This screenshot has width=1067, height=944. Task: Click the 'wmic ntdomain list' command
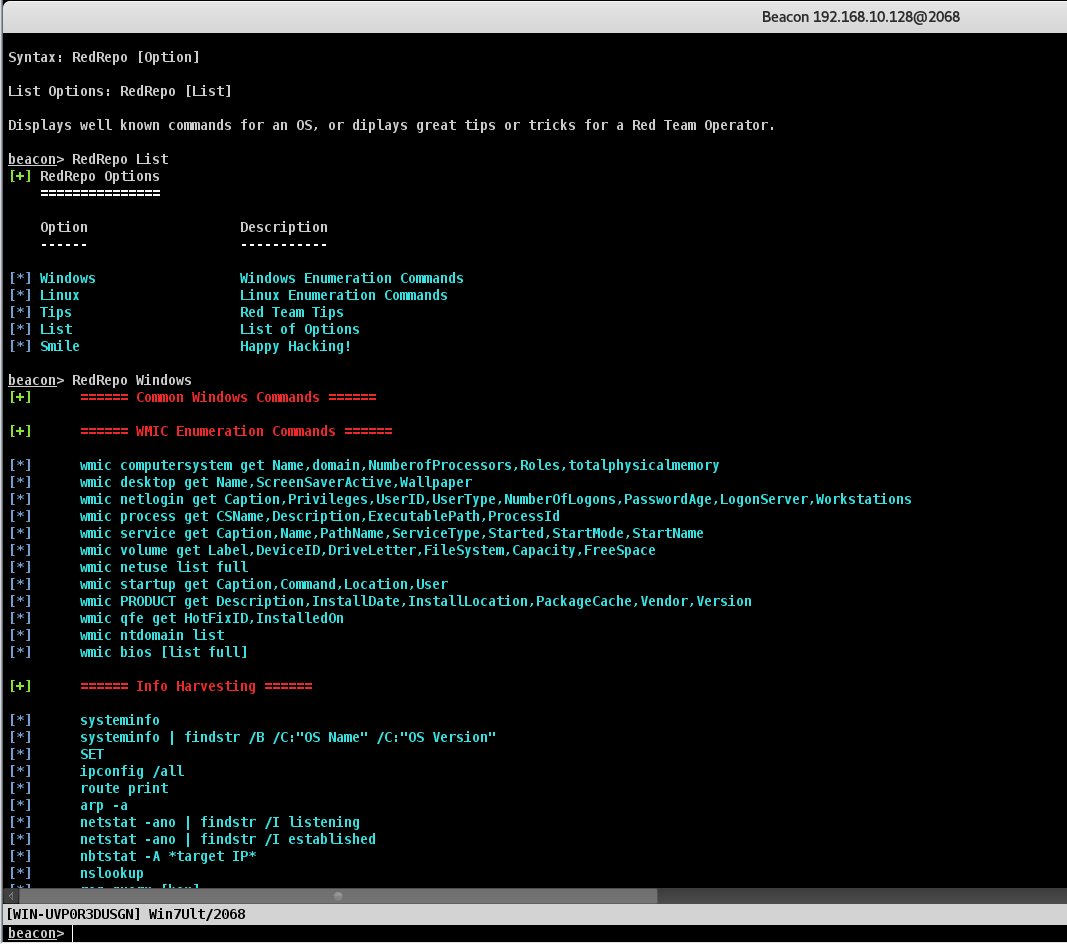(x=152, y=635)
